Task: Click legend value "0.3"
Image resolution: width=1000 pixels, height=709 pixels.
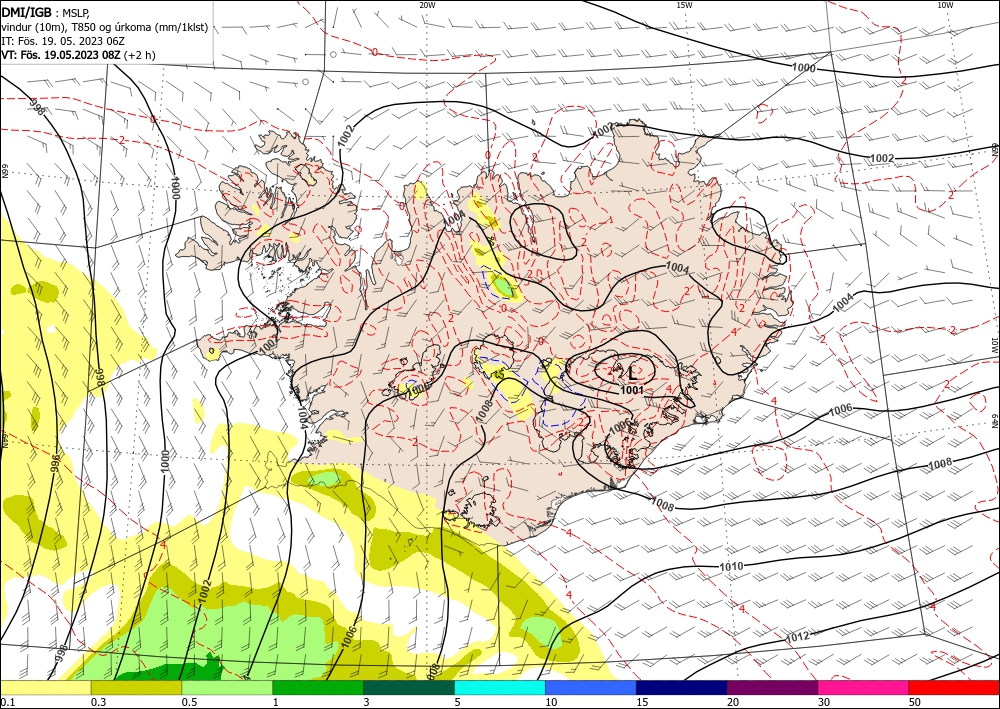Action: pos(98,702)
